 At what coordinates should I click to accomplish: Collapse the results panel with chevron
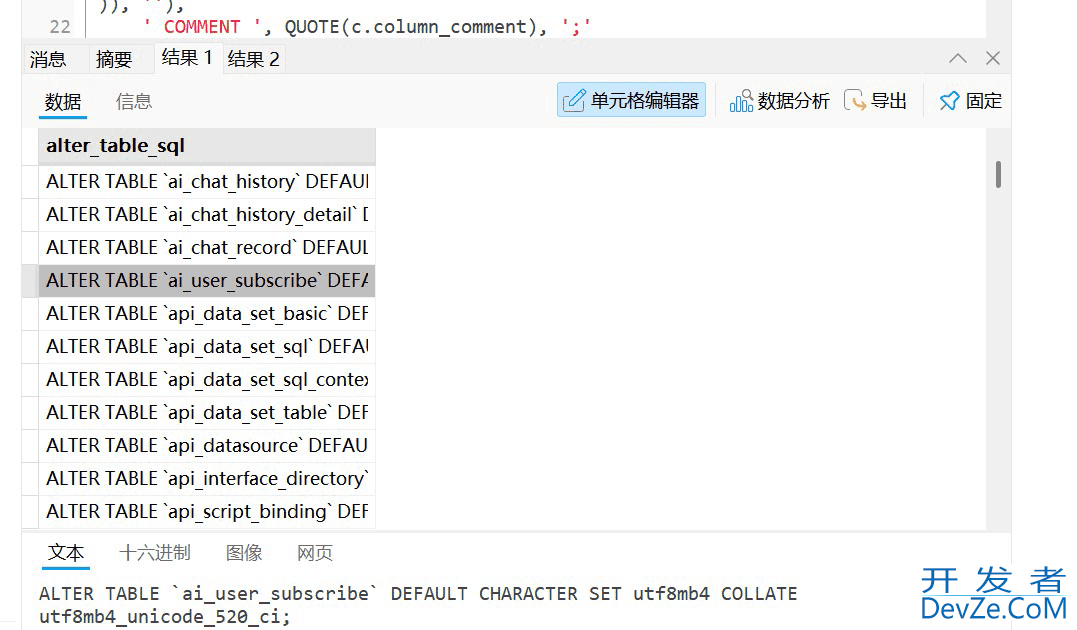pos(957,59)
